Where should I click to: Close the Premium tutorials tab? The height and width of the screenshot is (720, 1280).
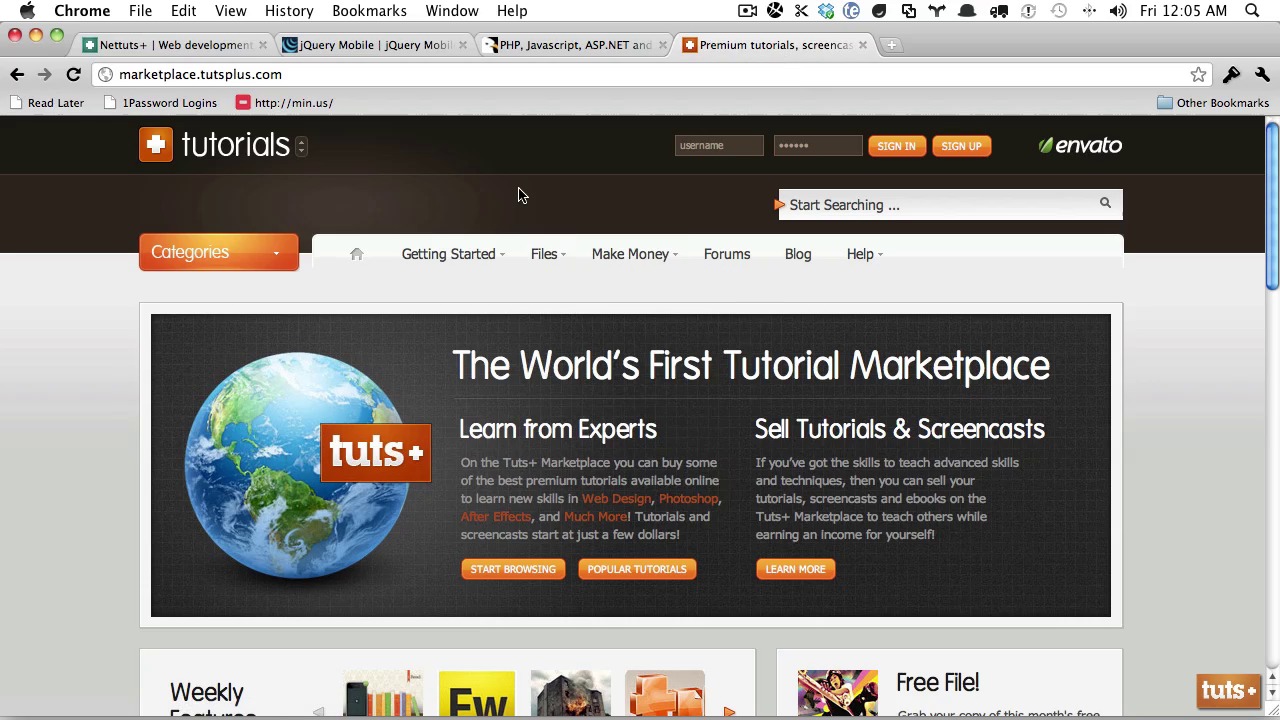tap(862, 45)
